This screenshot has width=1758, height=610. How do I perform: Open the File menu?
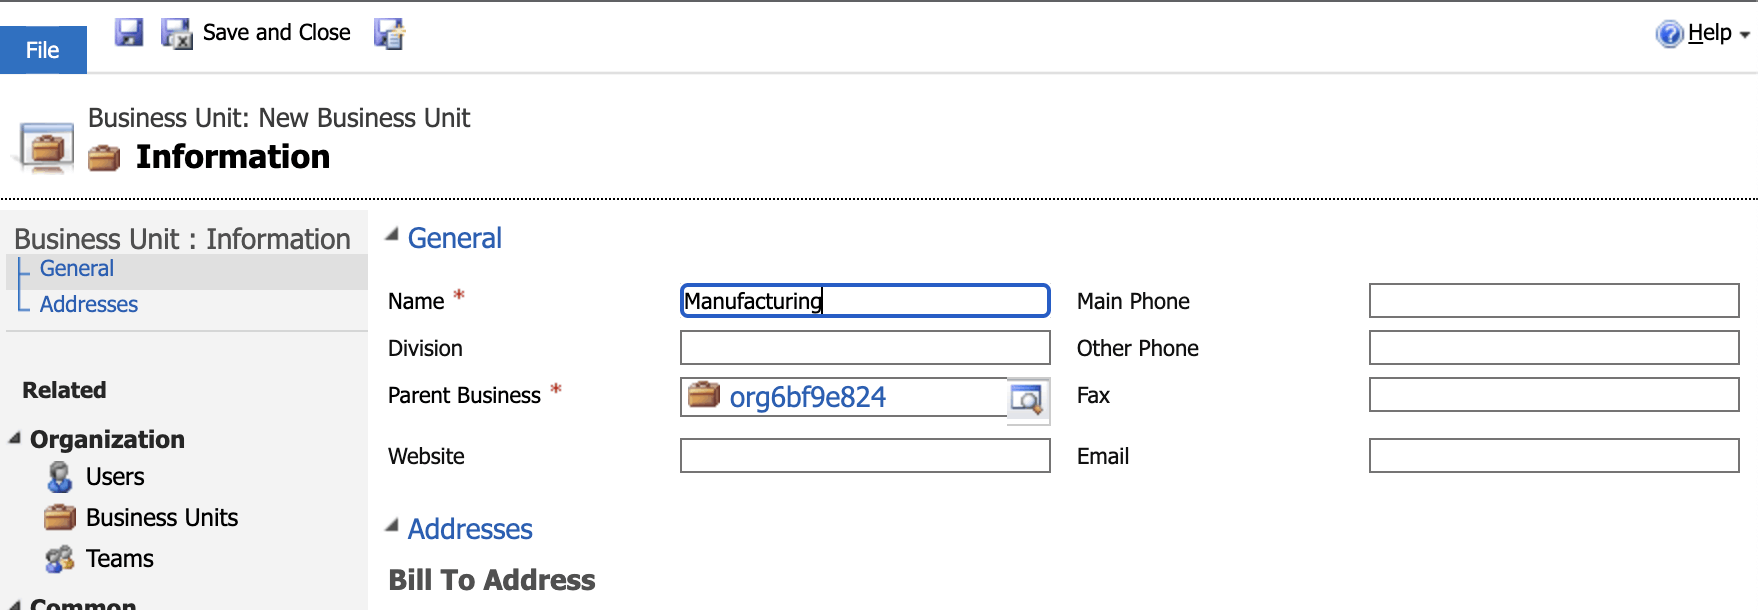pos(43,50)
